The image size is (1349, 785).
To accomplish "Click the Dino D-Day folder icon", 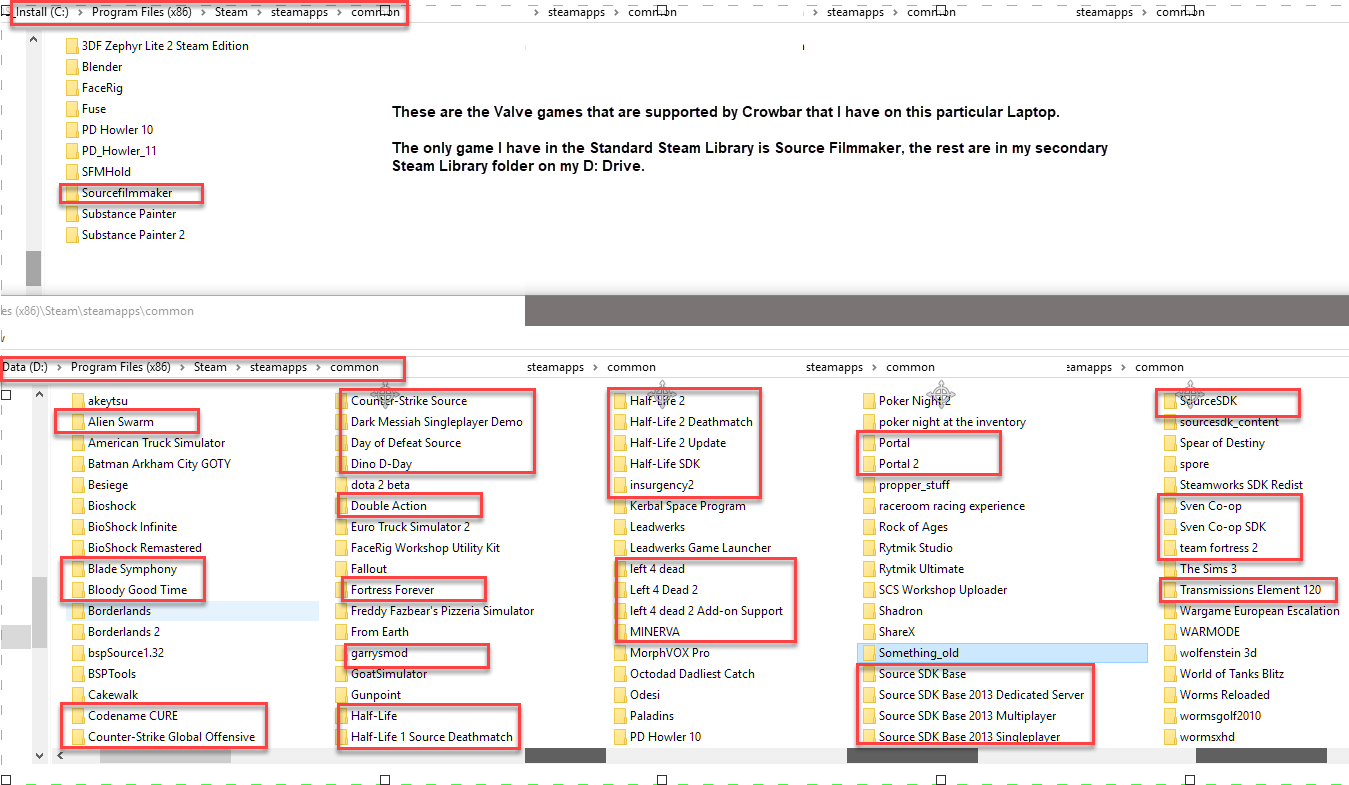I will click(341, 464).
